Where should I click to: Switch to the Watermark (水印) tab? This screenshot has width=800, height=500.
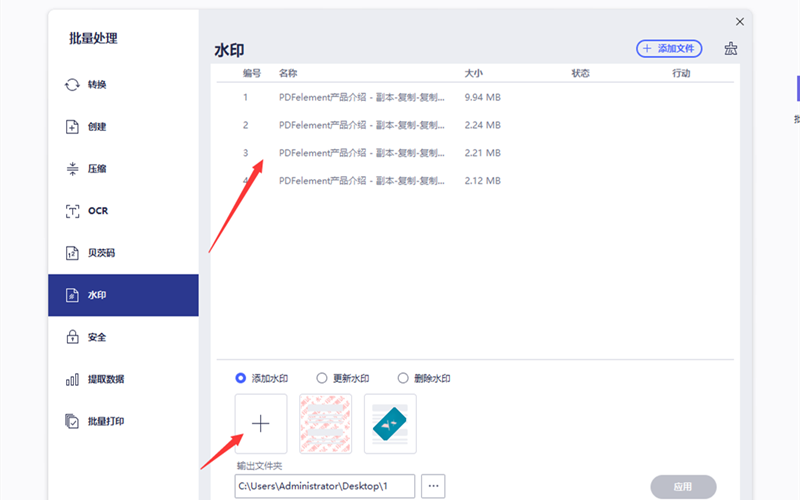(123, 295)
